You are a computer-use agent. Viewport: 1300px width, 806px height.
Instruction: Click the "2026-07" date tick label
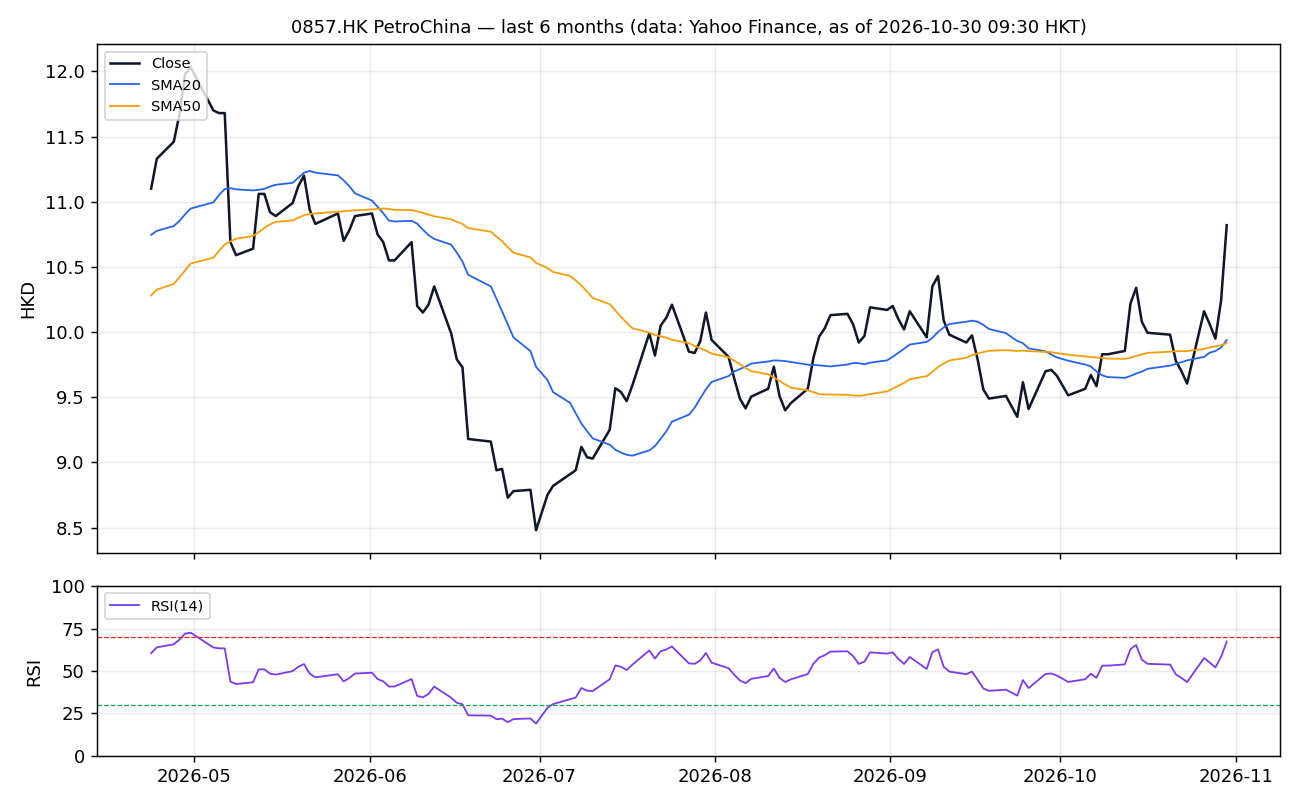[x=540, y=777]
